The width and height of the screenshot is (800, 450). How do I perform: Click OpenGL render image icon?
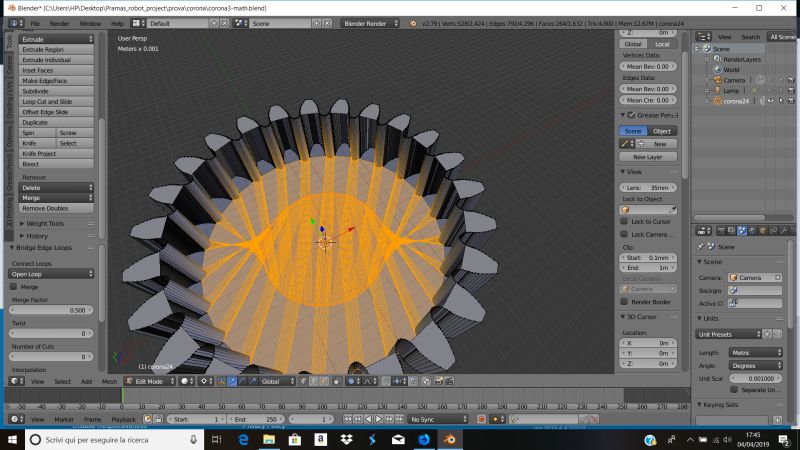click(x=438, y=381)
